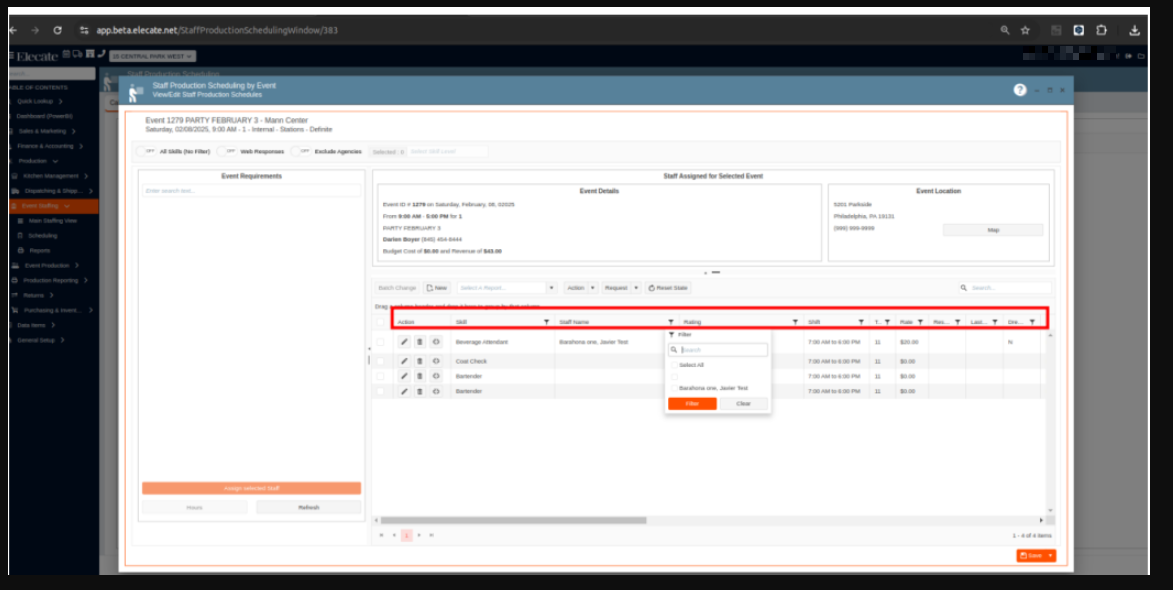This screenshot has width=1173, height=590.
Task: Open the Select A Report dropdown
Action: click(x=506, y=288)
